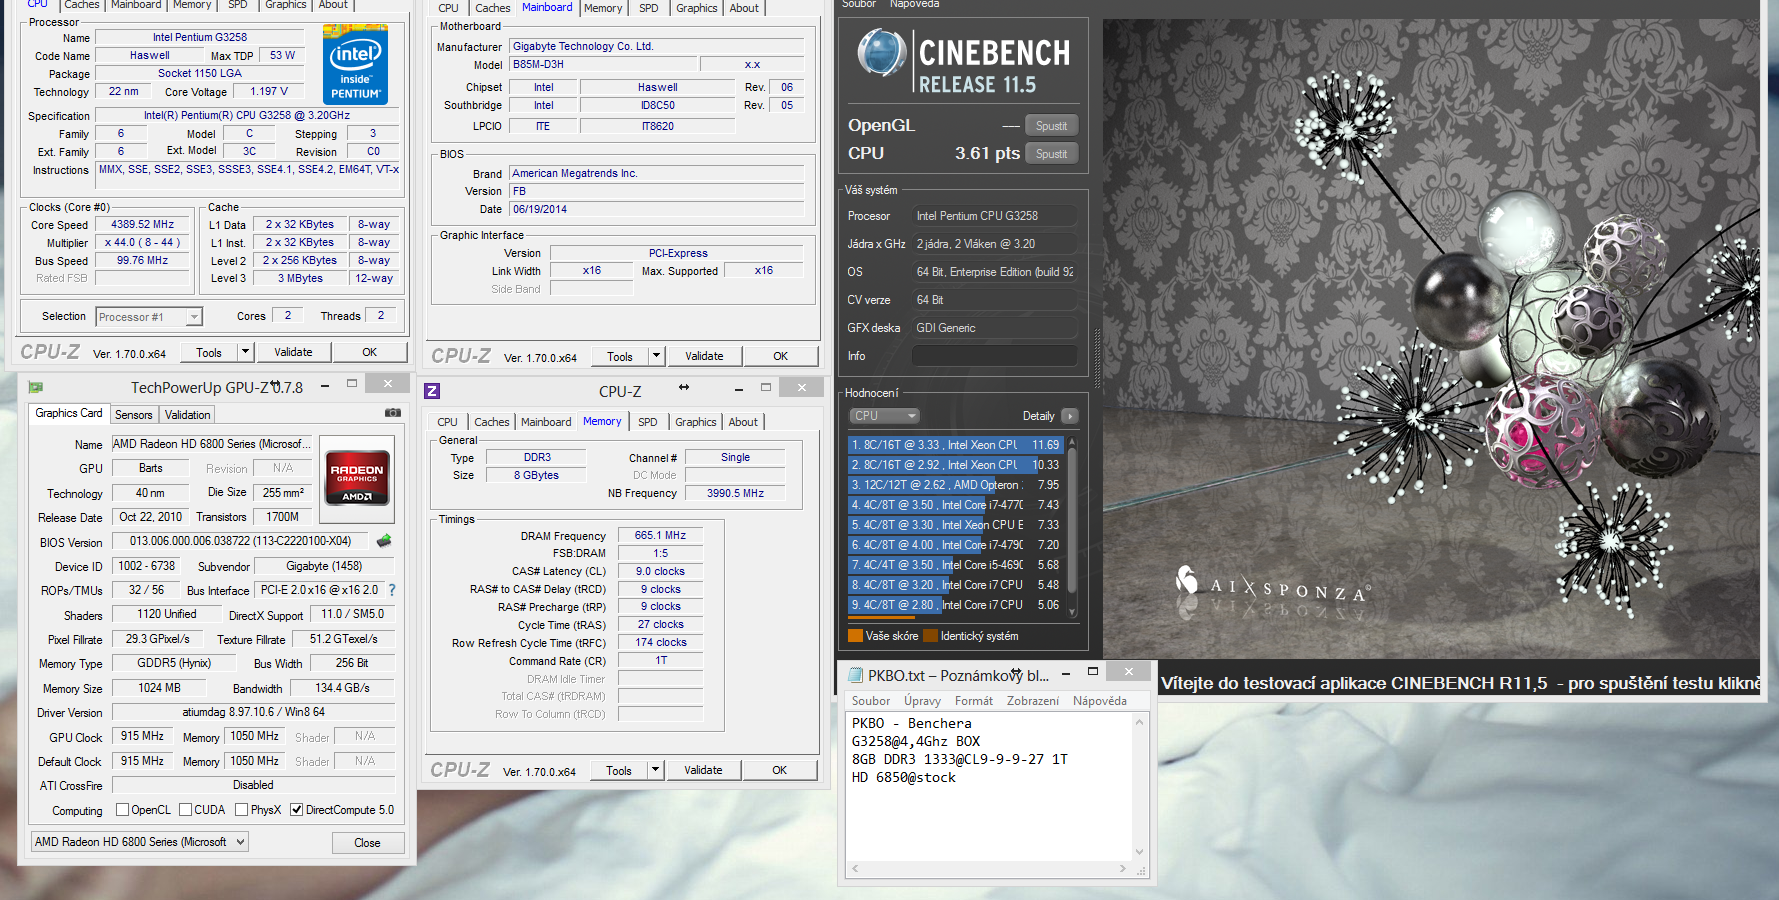Click Cinebench ranking scrollbar up arrow
The height and width of the screenshot is (900, 1779).
(x=1073, y=441)
